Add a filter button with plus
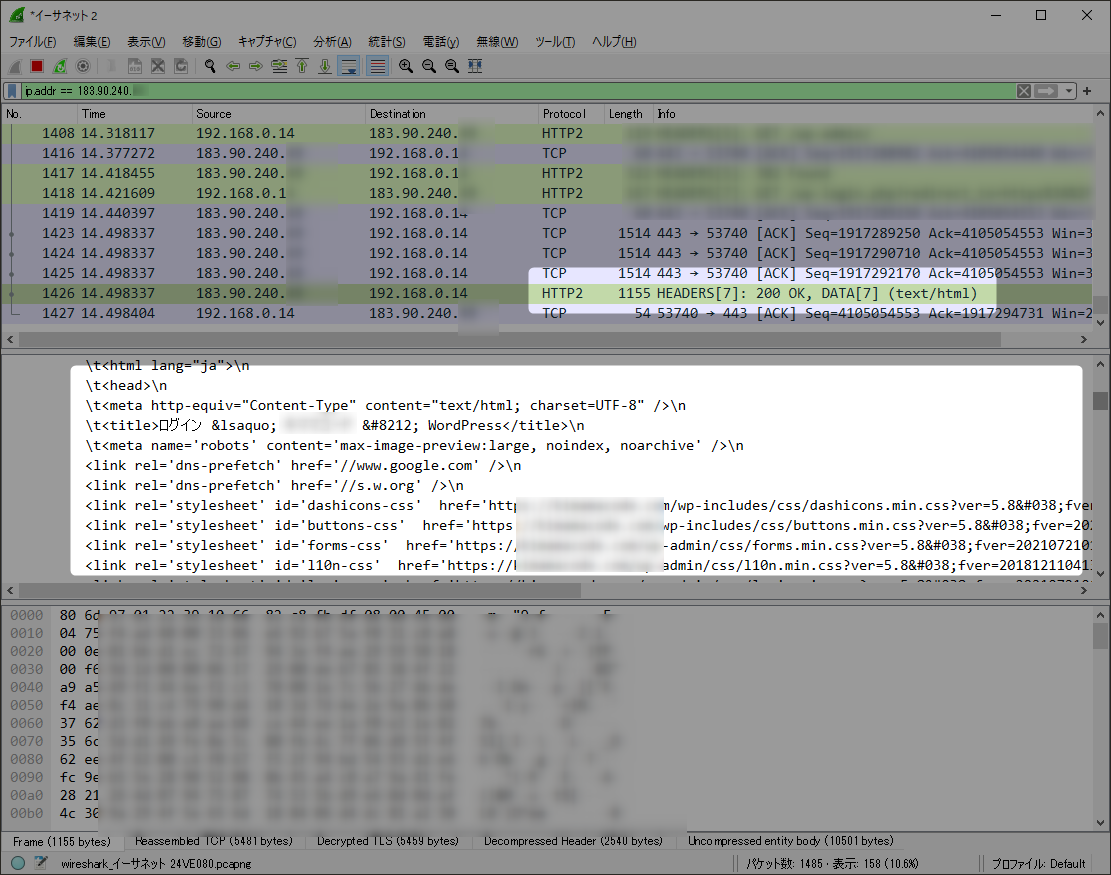Viewport: 1111px width, 875px height. 1087,91
